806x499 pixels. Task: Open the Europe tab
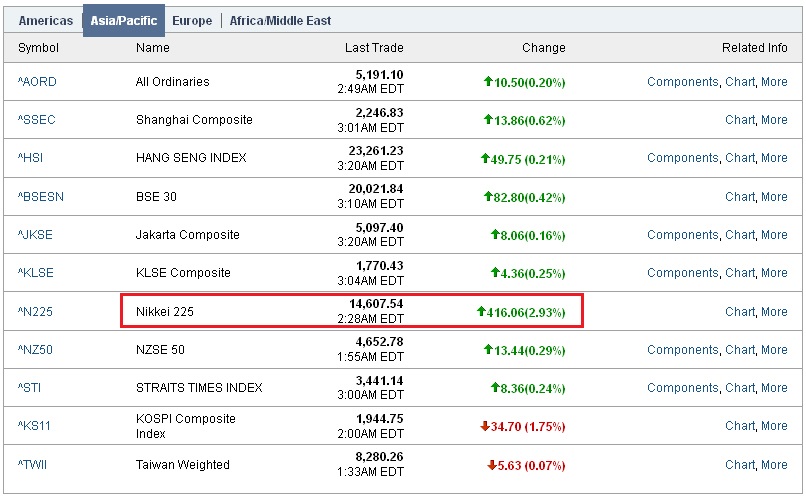(x=192, y=20)
